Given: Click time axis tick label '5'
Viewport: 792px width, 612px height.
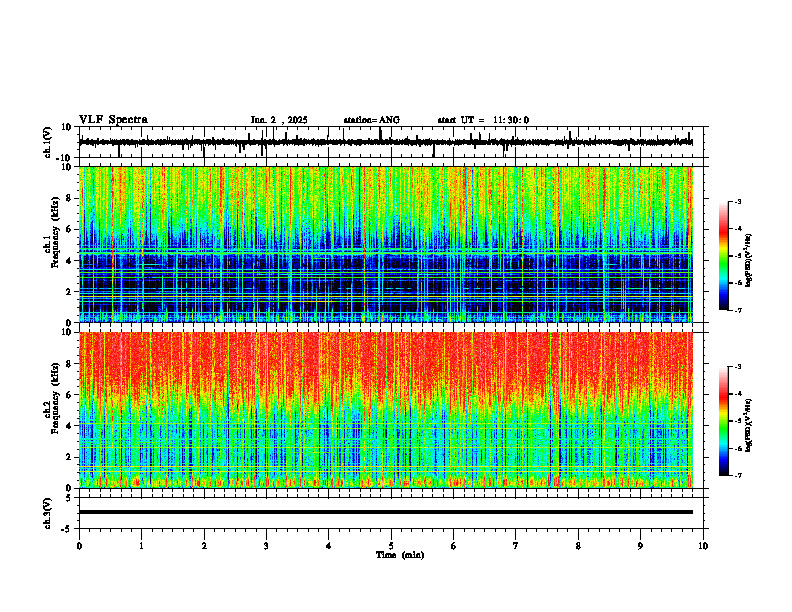Looking at the screenshot, I should 391,546.
